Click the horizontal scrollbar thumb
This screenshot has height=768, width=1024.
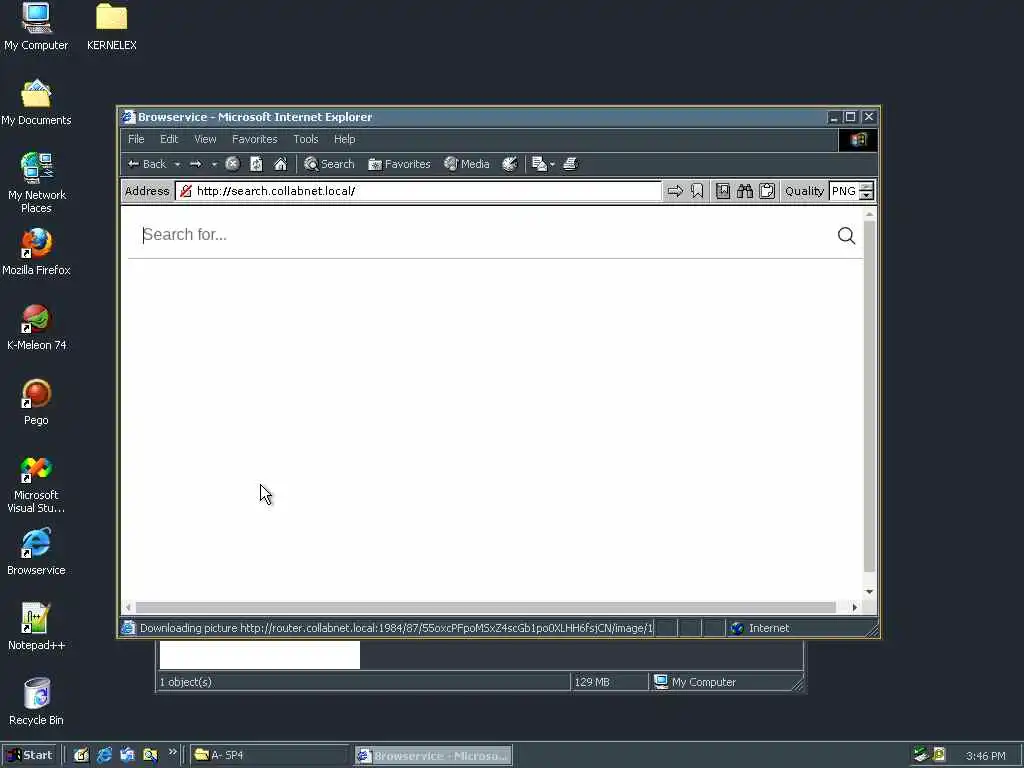click(486, 607)
